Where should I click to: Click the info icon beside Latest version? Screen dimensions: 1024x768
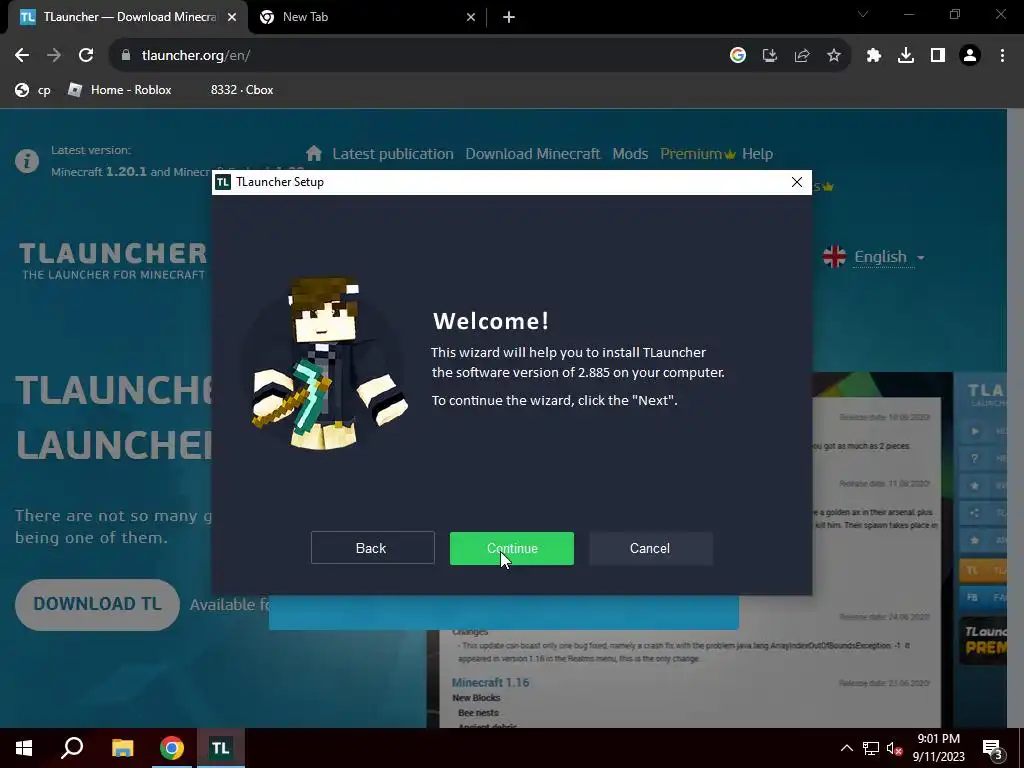click(27, 161)
